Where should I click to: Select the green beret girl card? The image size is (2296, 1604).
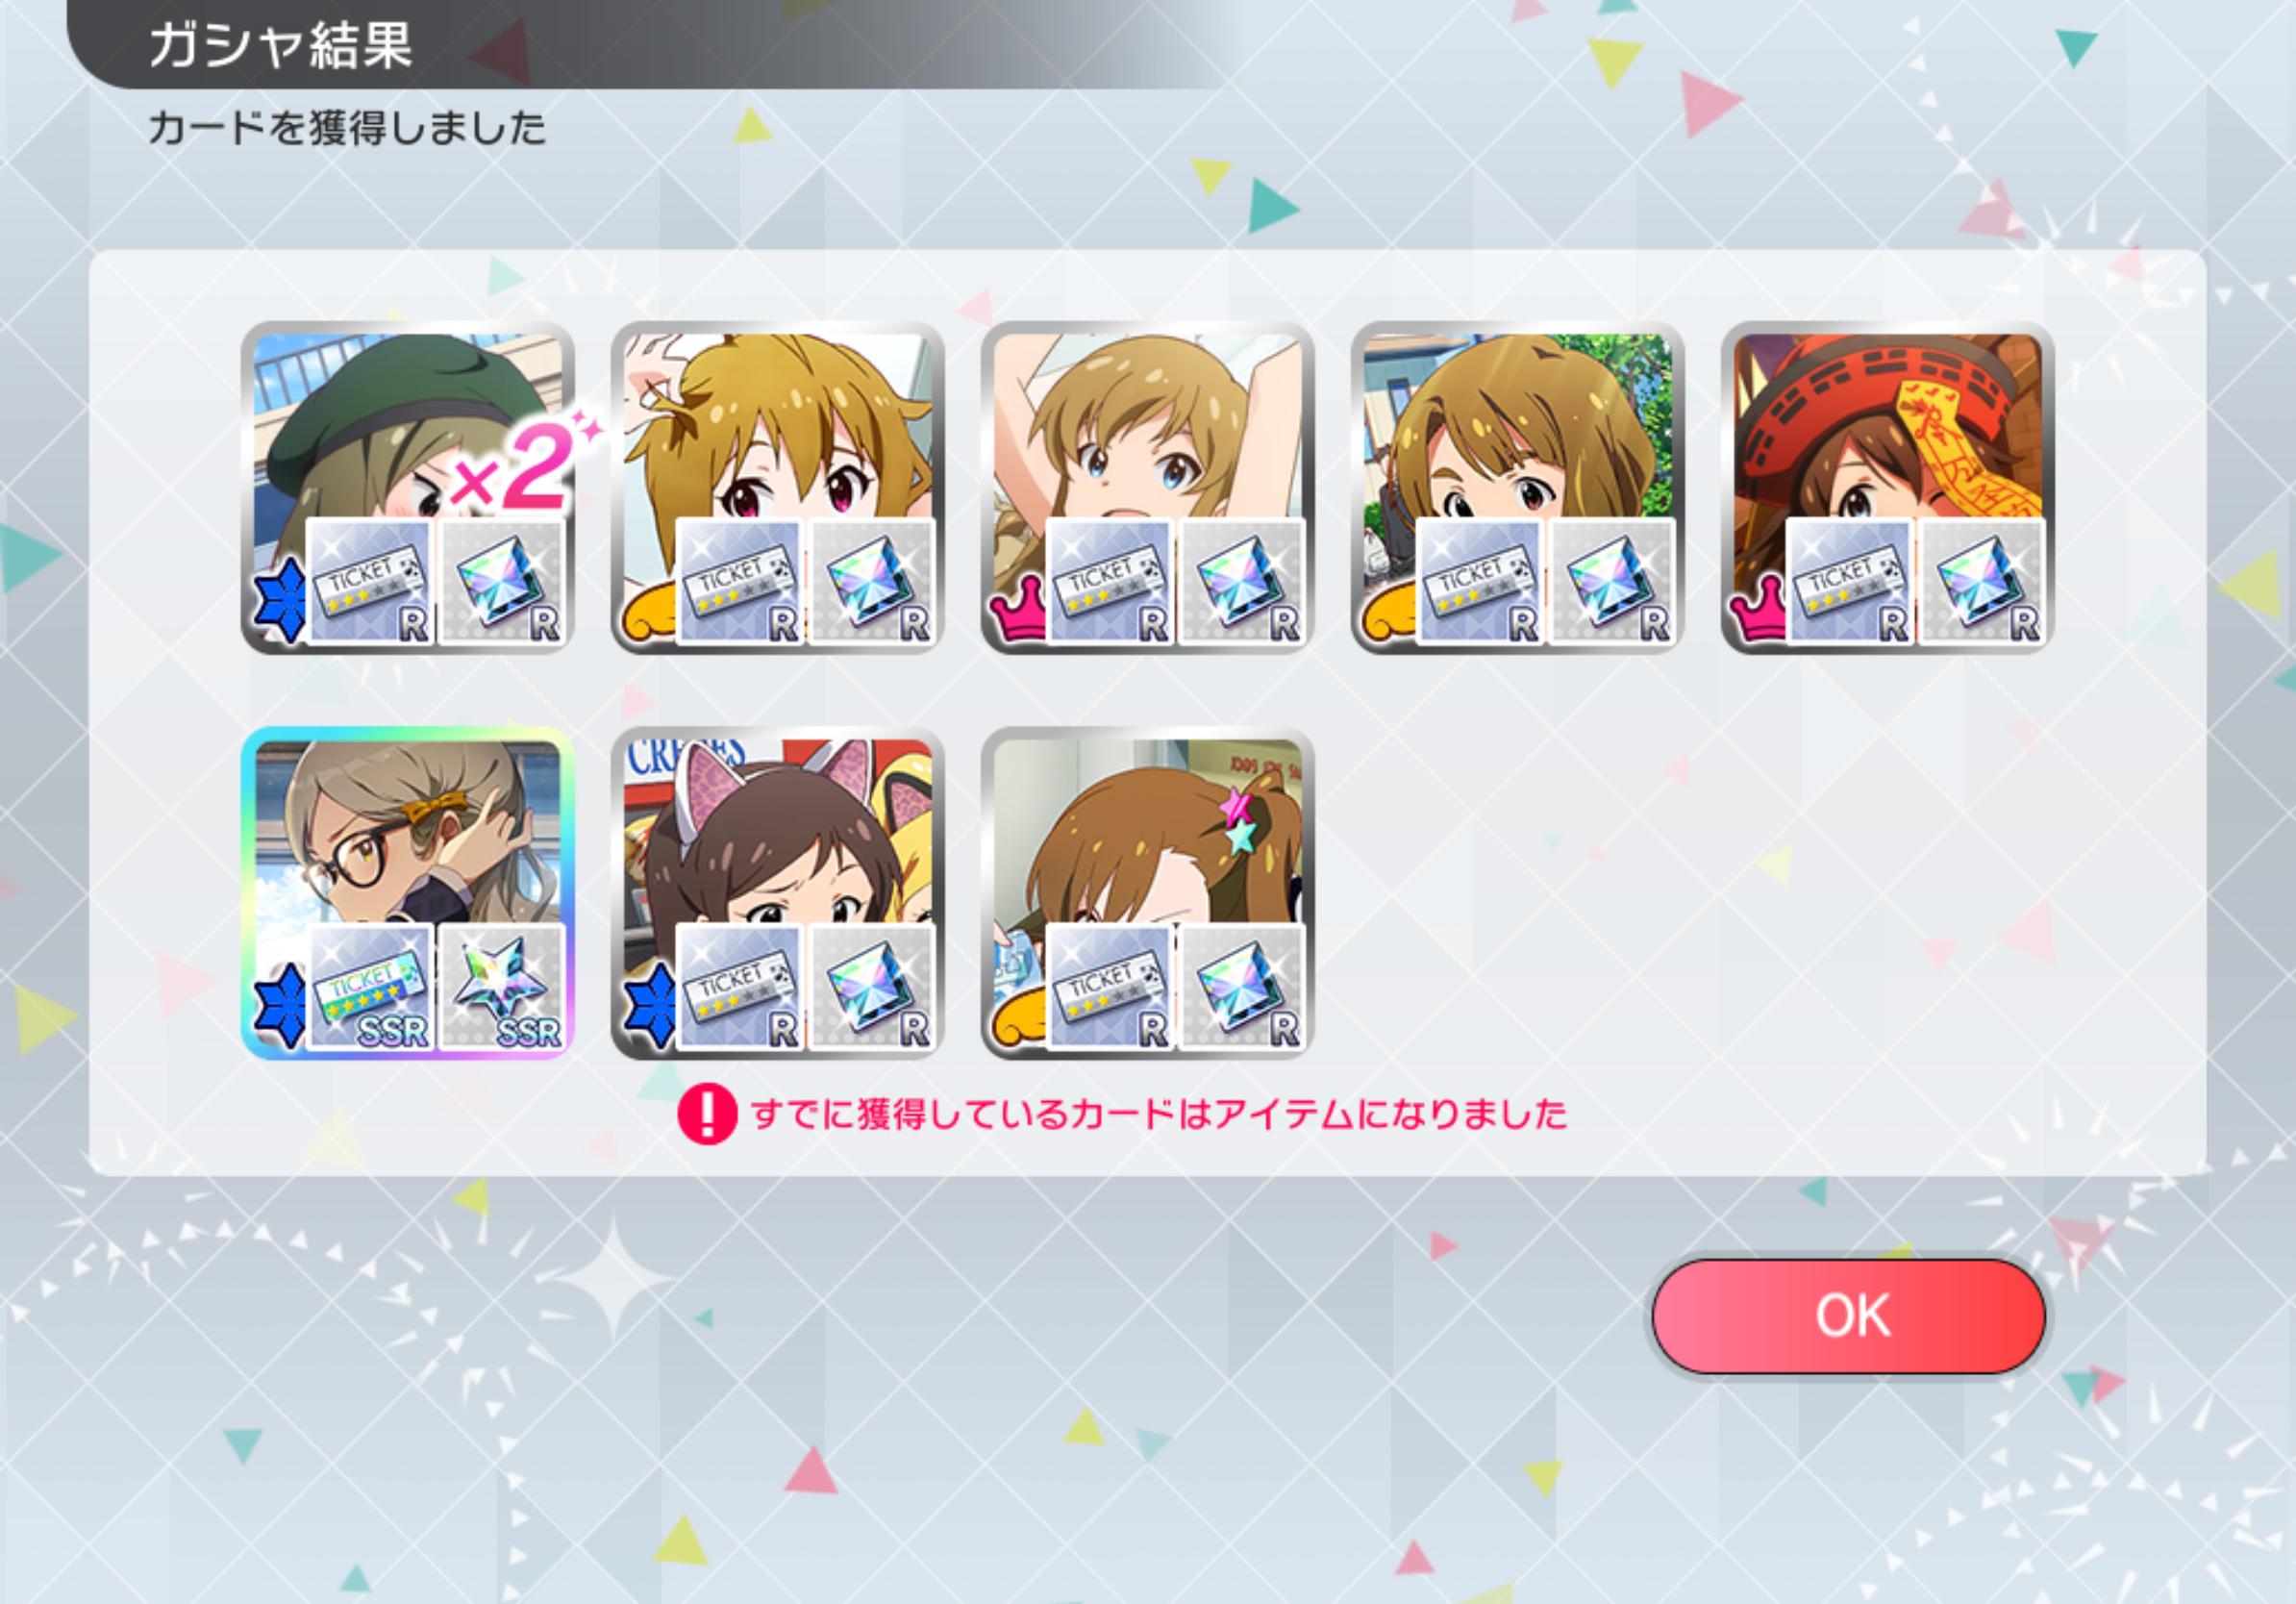[x=408, y=487]
